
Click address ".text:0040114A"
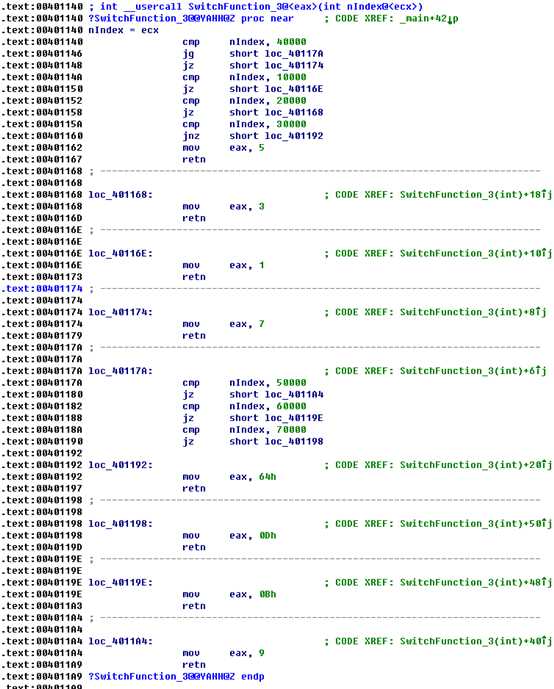pos(42,77)
